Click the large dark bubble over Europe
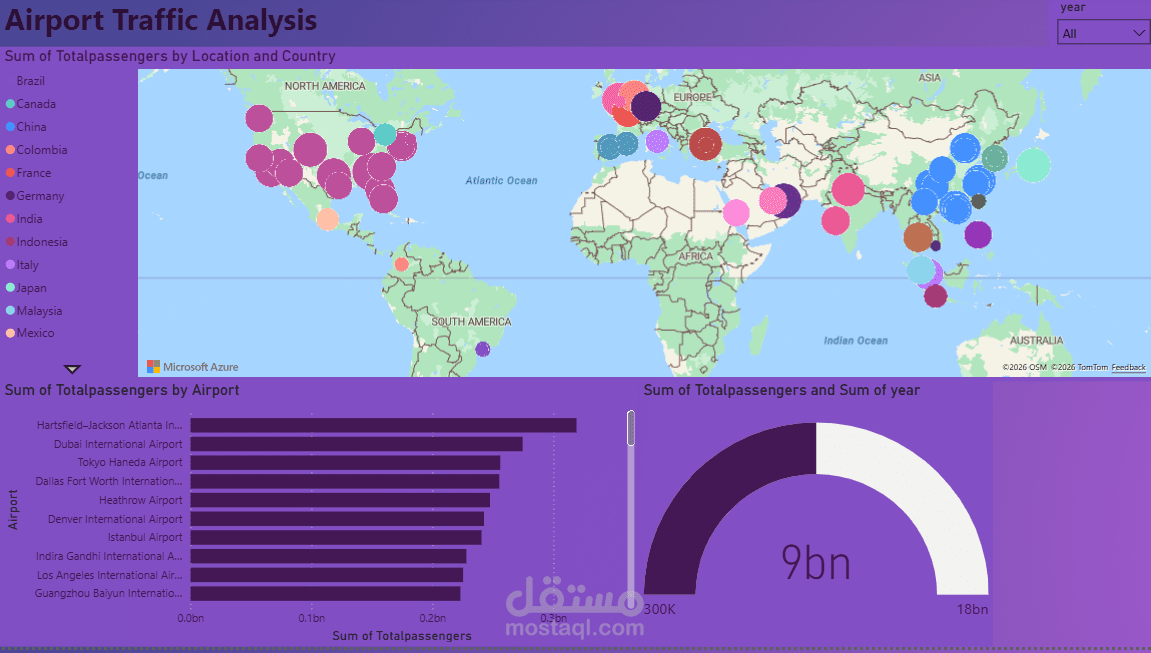Screen dimensions: 1151x653 [x=648, y=105]
